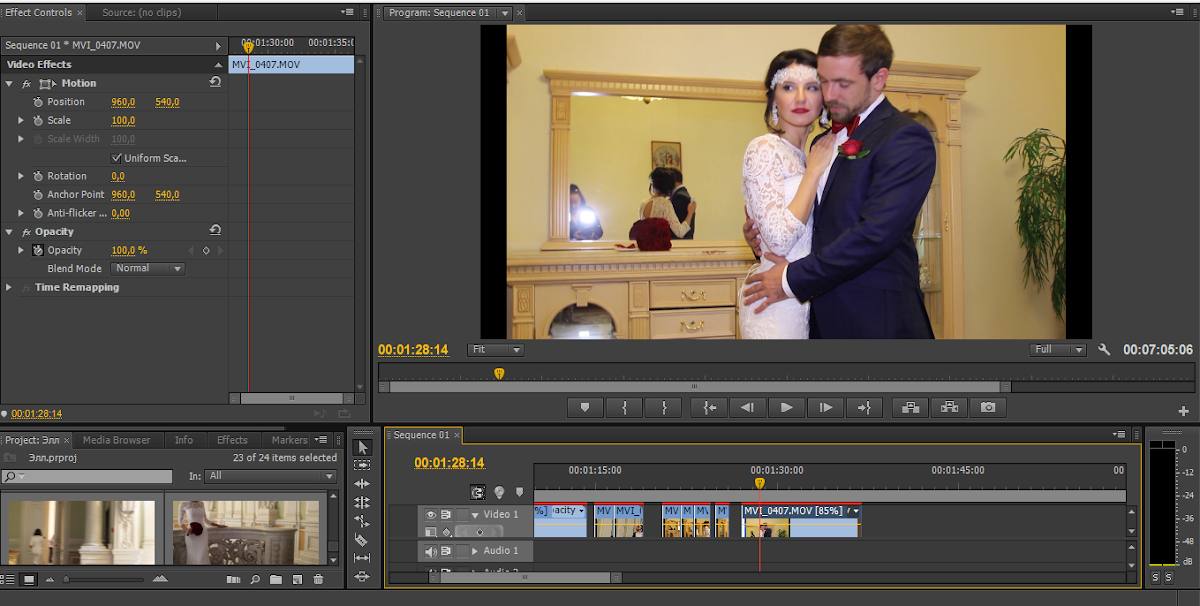The image size is (1200, 606).
Task: Toggle Uniform Scale checkbox
Action: click(x=116, y=158)
